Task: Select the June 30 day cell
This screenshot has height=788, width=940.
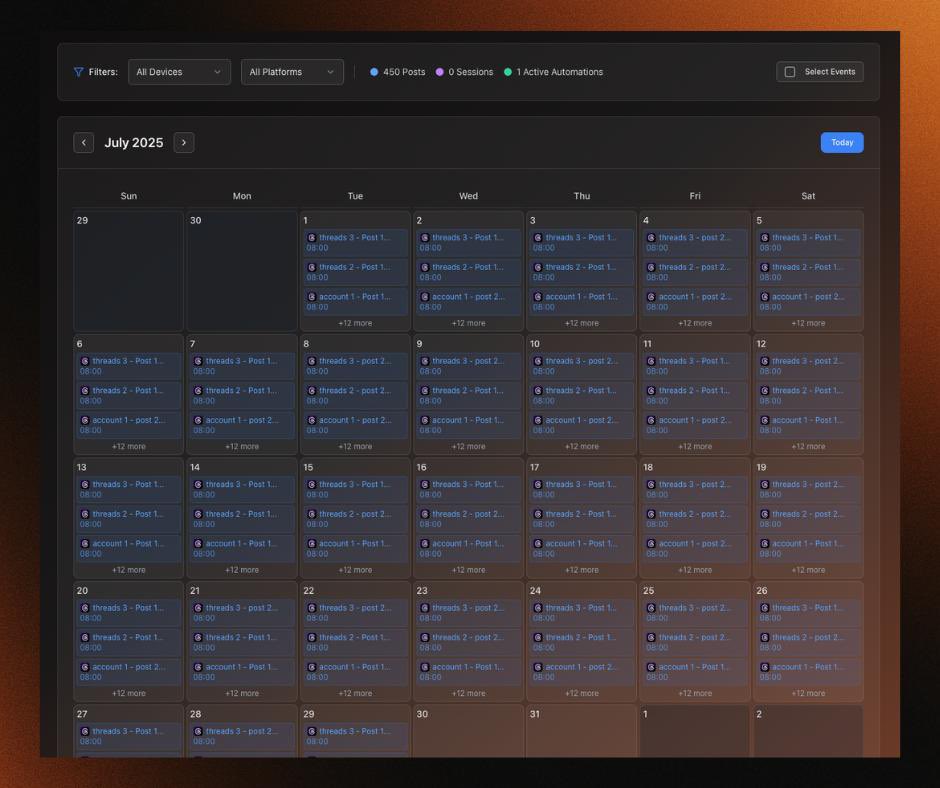Action: click(x=242, y=271)
